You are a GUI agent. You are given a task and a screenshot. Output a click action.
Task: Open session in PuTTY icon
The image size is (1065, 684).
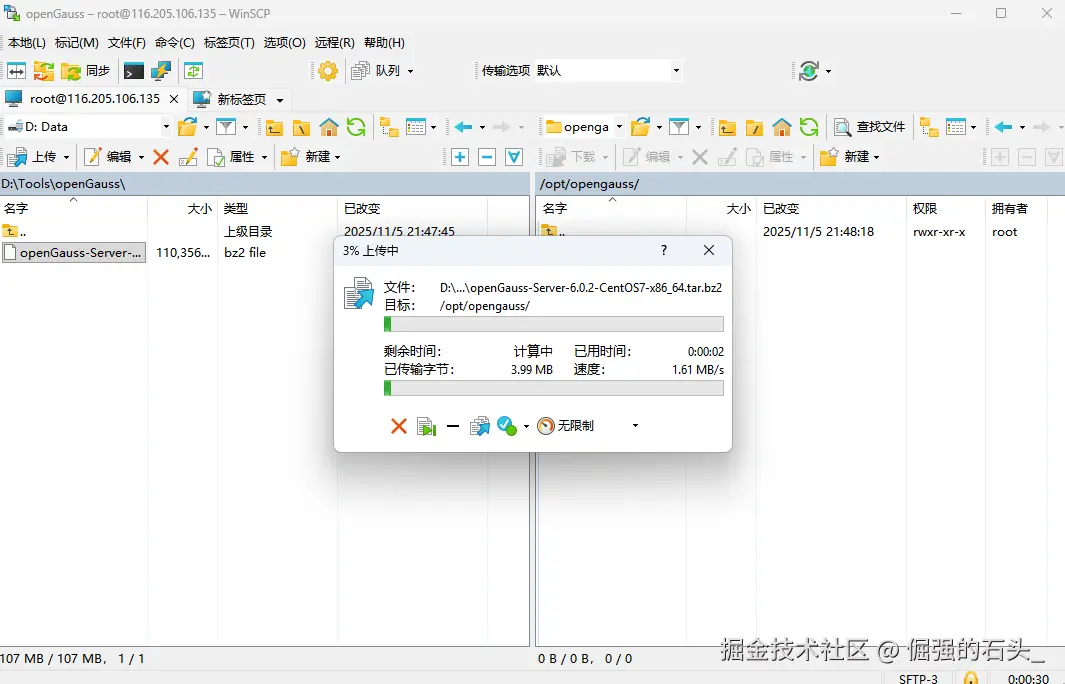click(161, 71)
